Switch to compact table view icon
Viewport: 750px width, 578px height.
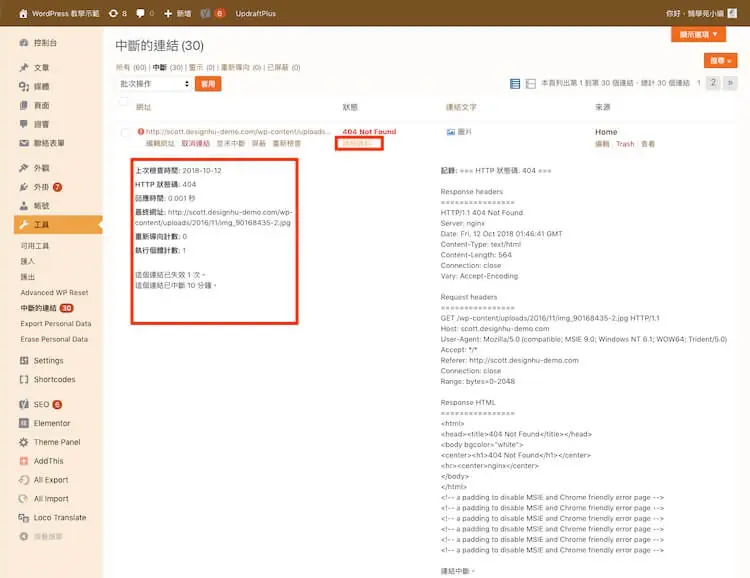pos(515,84)
